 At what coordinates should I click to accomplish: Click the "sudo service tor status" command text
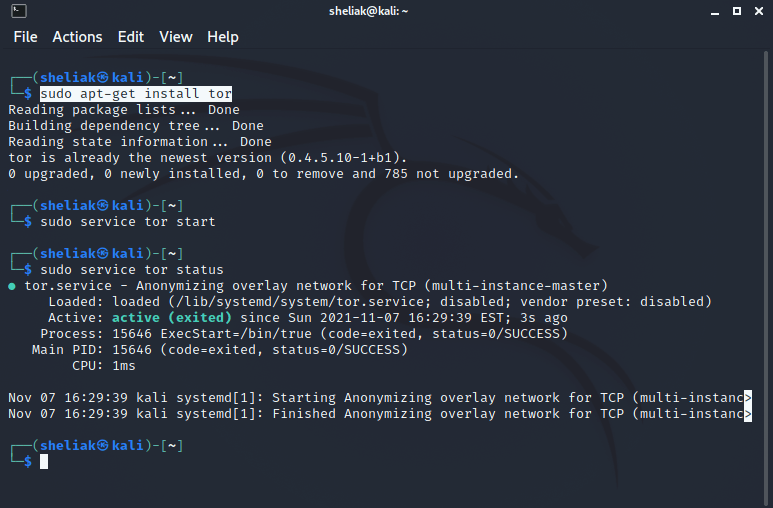coord(132,270)
